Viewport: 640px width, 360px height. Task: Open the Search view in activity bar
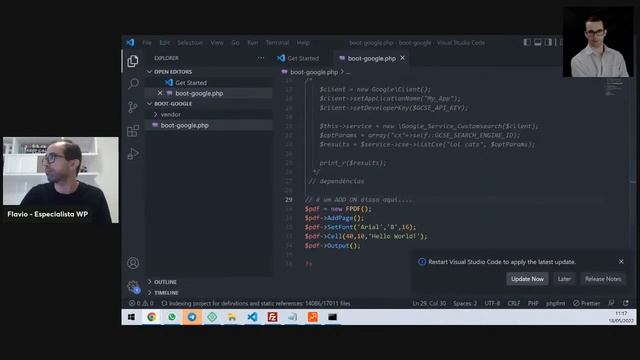point(133,84)
